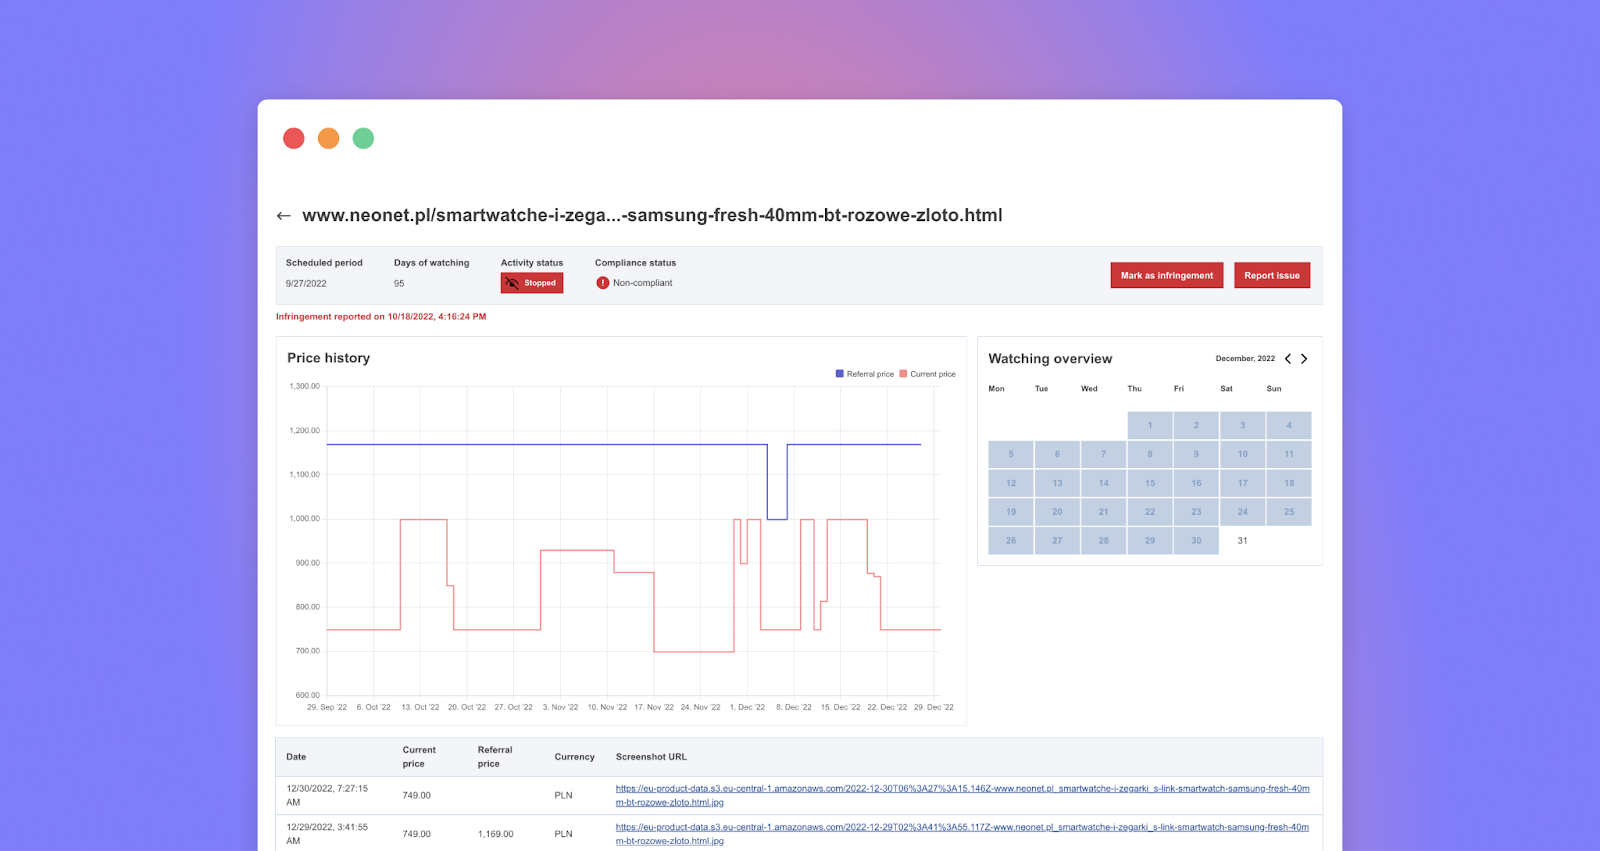Toggle Current price legend series
The image size is (1600, 851).
point(928,374)
